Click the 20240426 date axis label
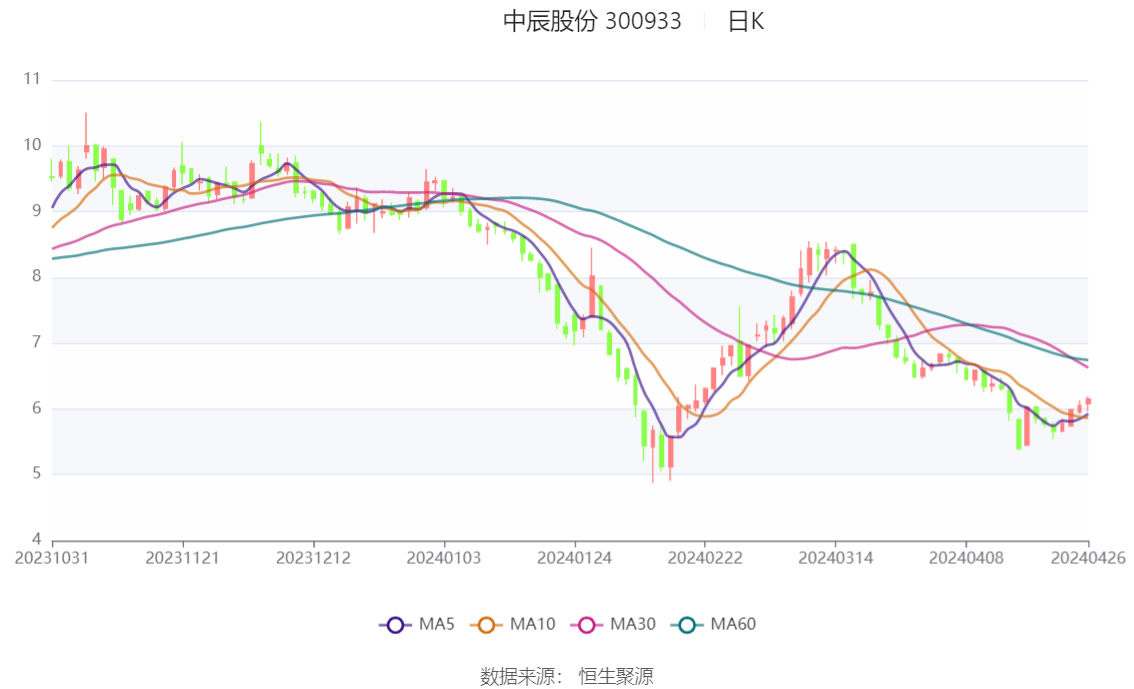Screen dimensions: 1134x689 (x=1088, y=558)
